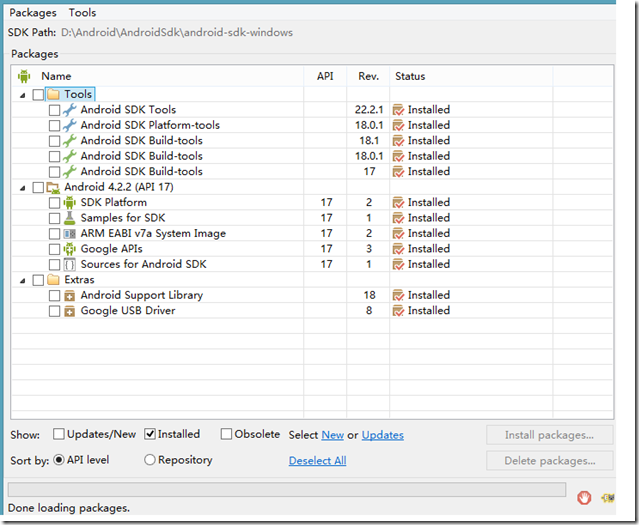Select the Android Support Library row text
Viewport: 639px width, 525px height.
142,295
